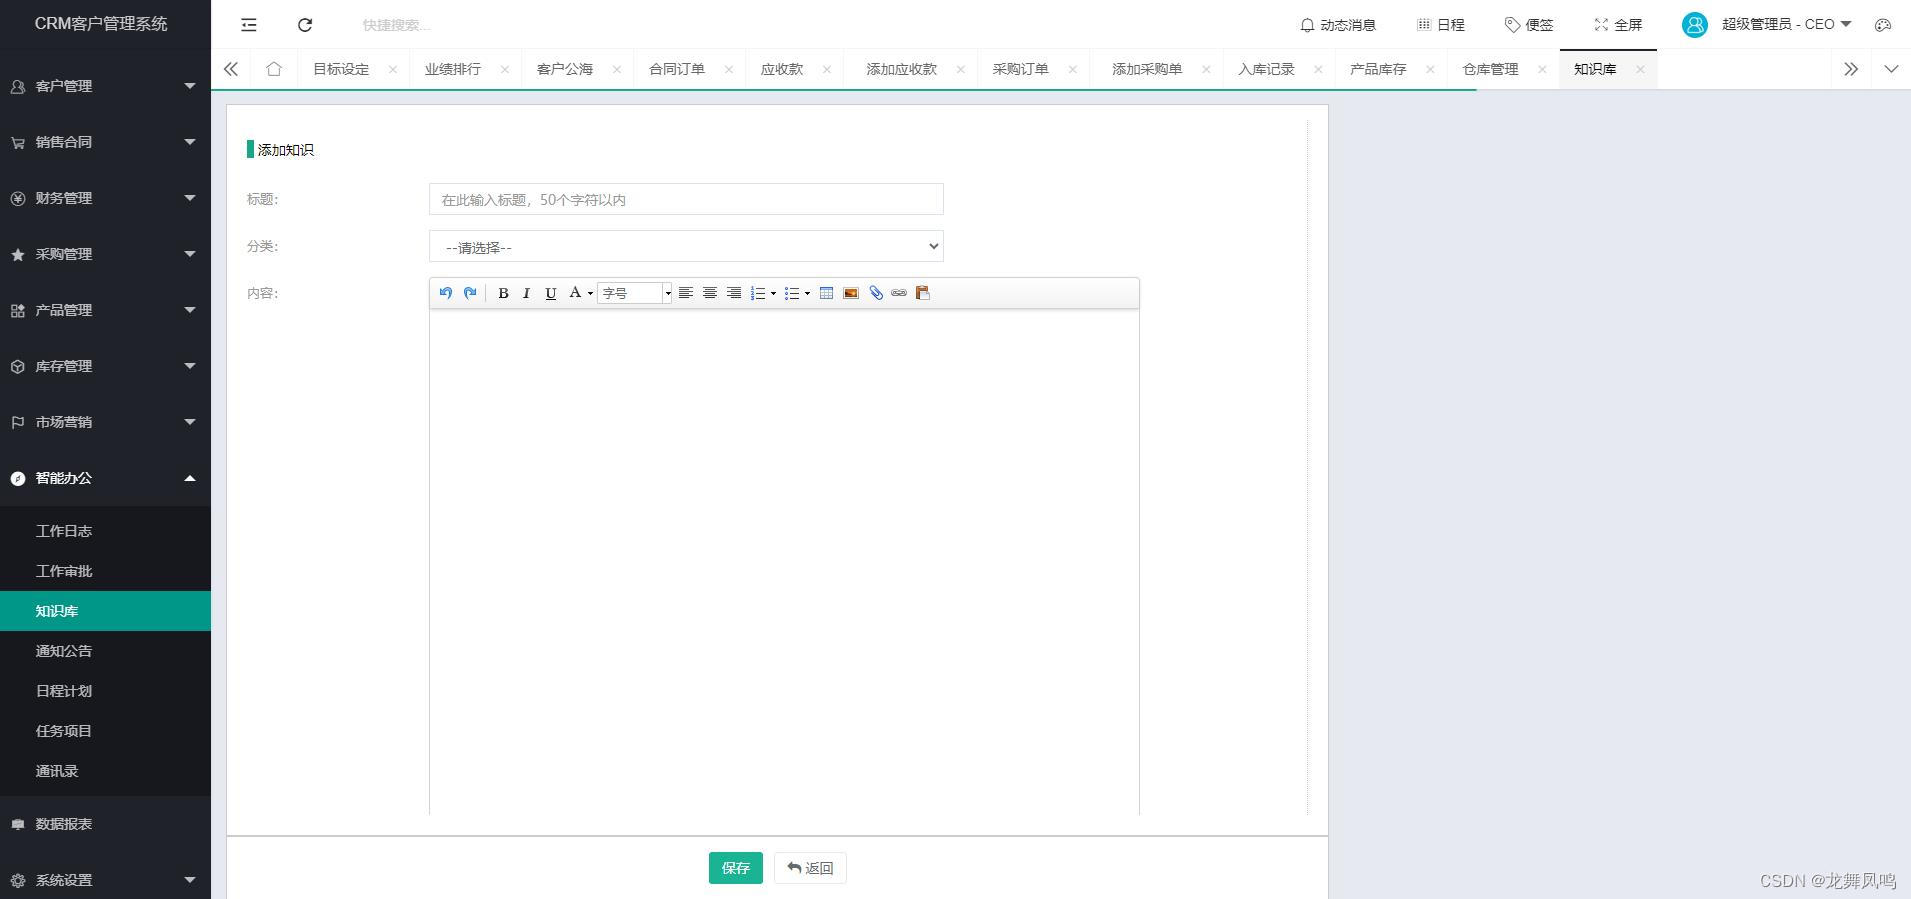Expand the 采购管理 sidebar menu
Screen dimensions: 1911x899
(x=105, y=254)
